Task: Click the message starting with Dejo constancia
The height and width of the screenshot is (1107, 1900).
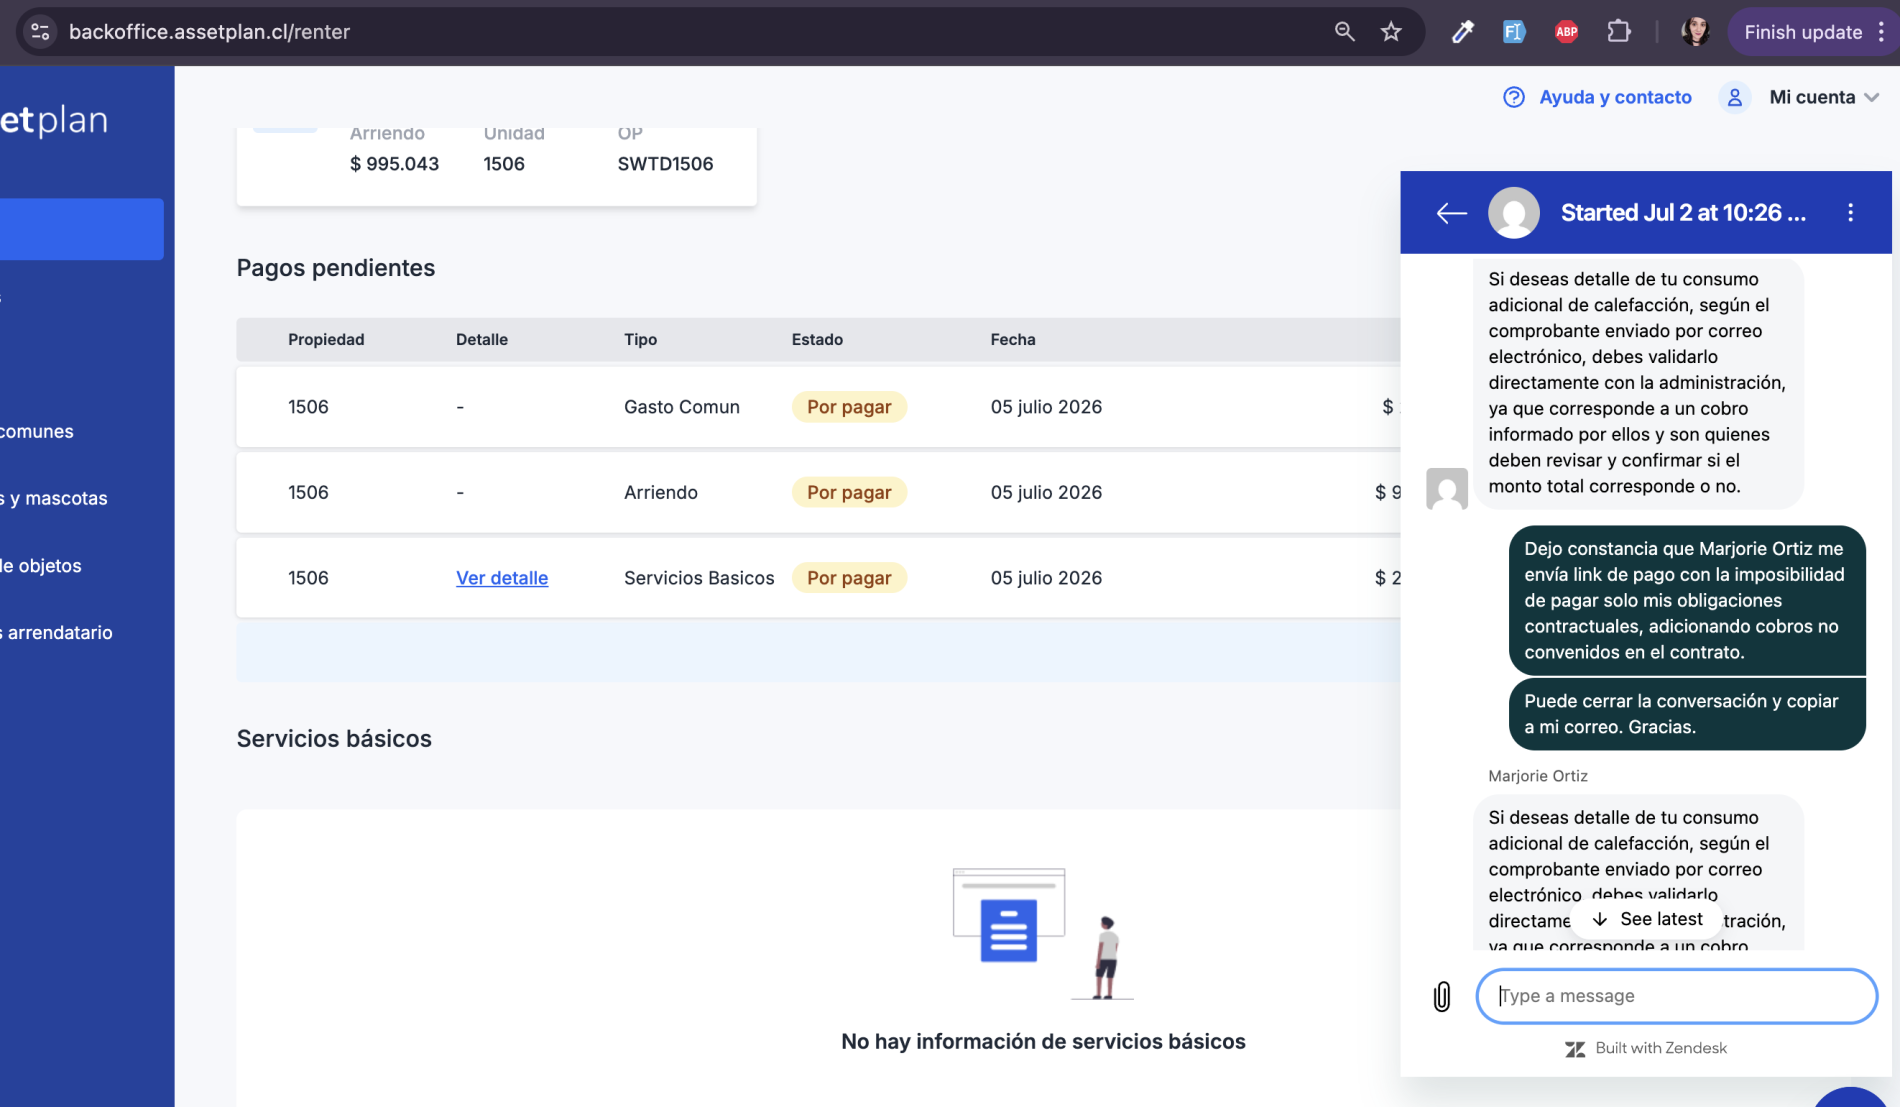Action: tap(1687, 600)
